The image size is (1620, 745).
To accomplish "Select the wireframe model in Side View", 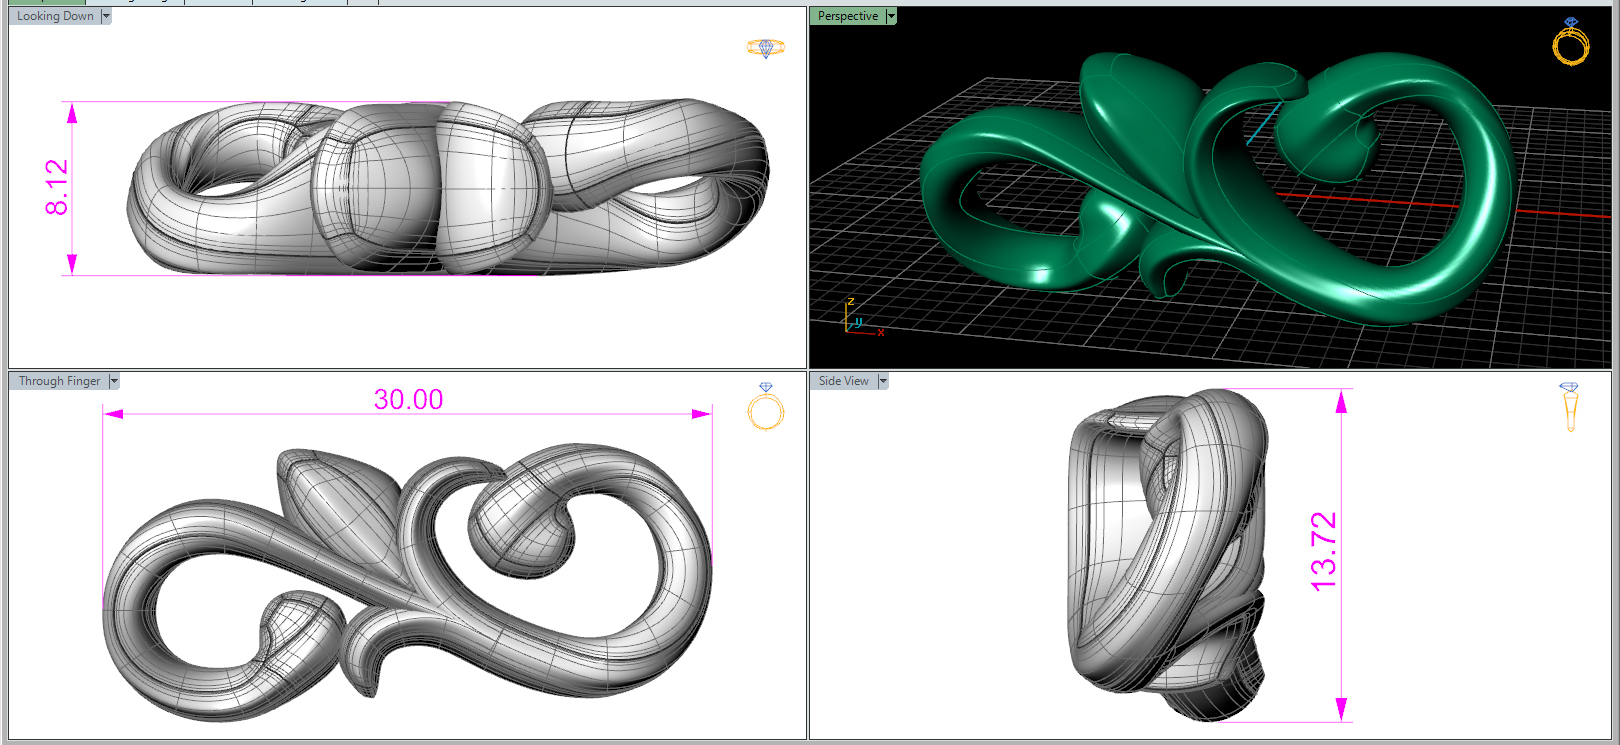I will point(1168,555).
